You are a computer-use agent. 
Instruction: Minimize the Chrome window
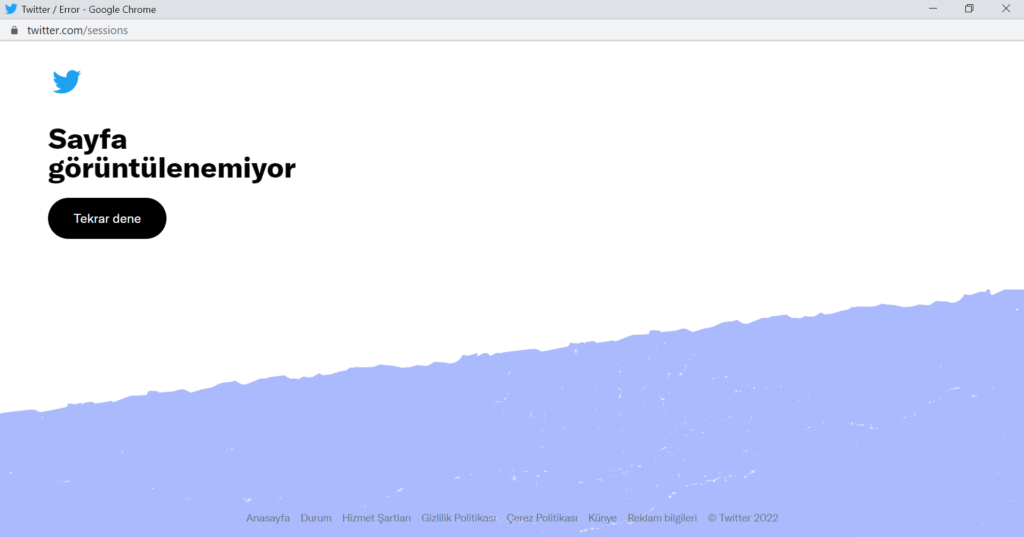tap(932, 9)
